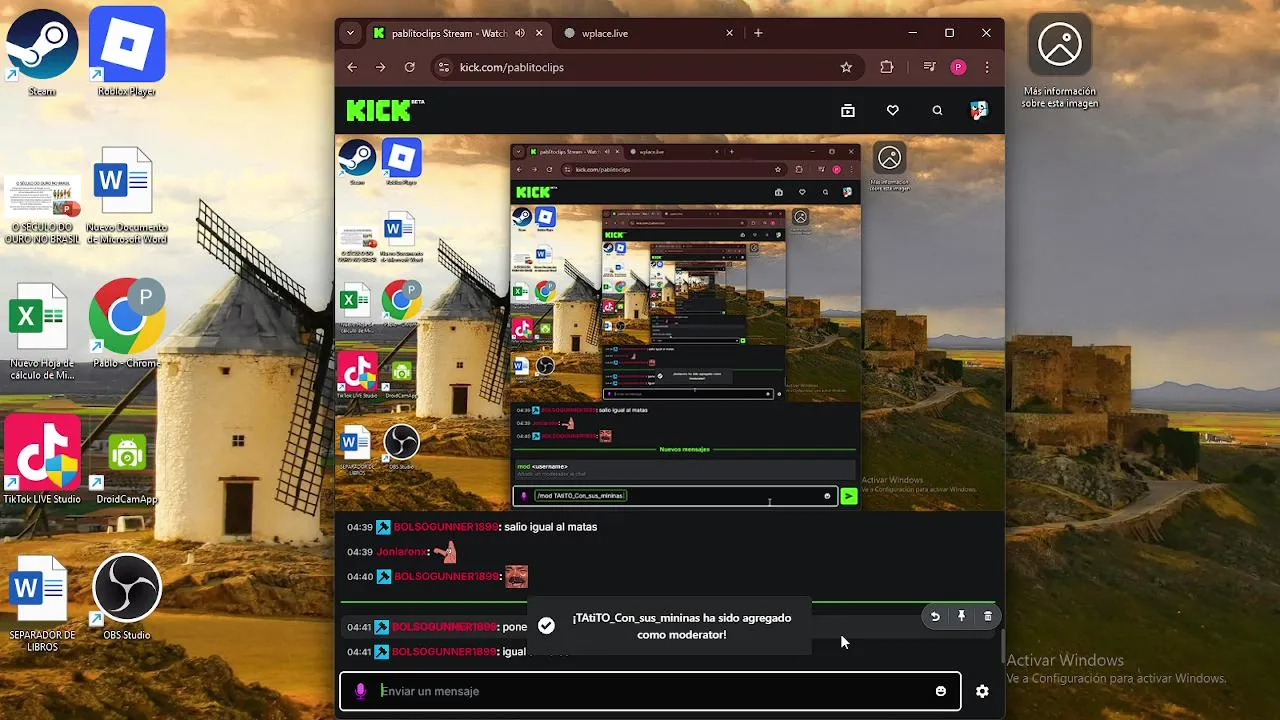Open Kick's browse streams icon
Image resolution: width=1280 pixels, height=720 pixels.
[848, 110]
